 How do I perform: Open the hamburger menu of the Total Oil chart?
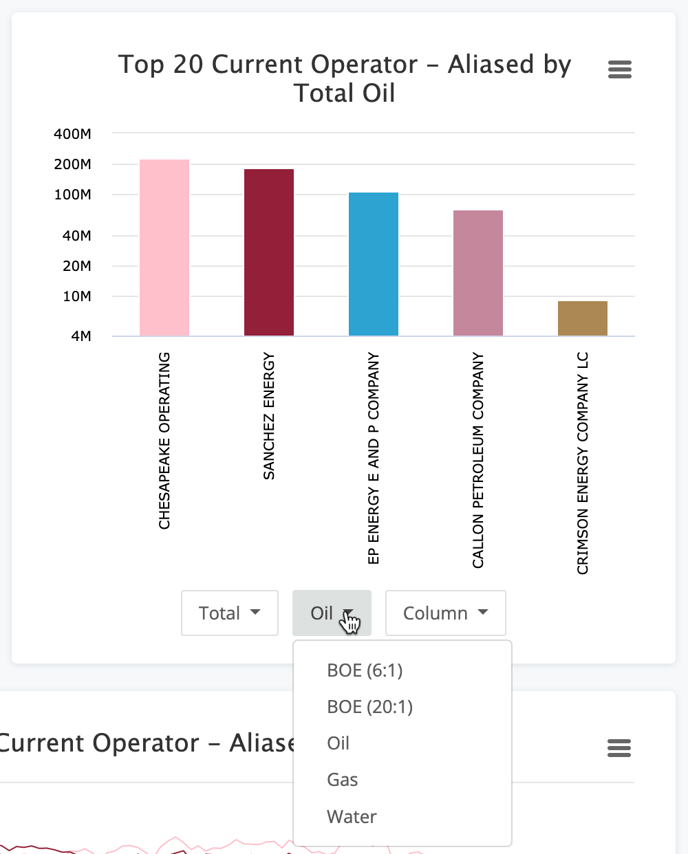pos(619,69)
